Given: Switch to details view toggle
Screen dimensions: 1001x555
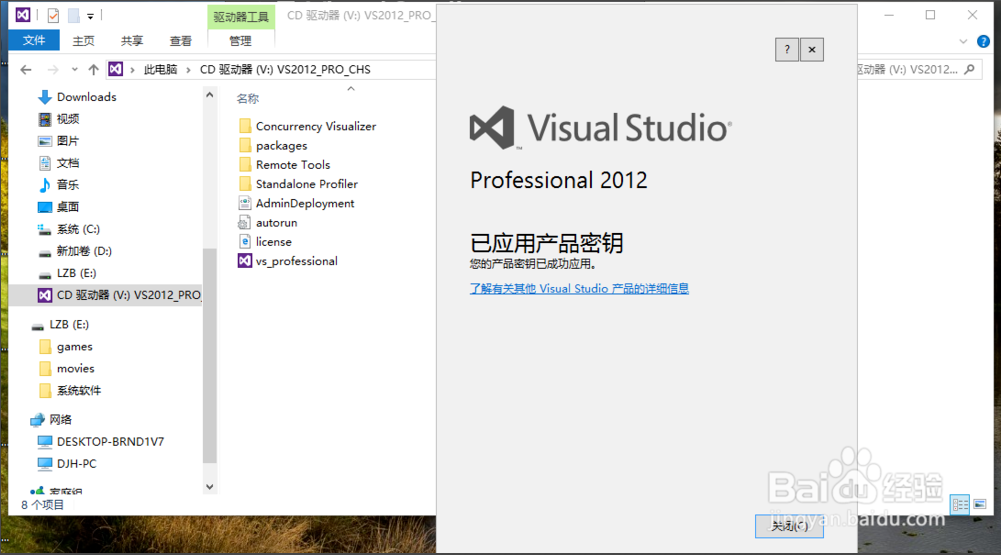Looking at the screenshot, I should coord(959,505).
